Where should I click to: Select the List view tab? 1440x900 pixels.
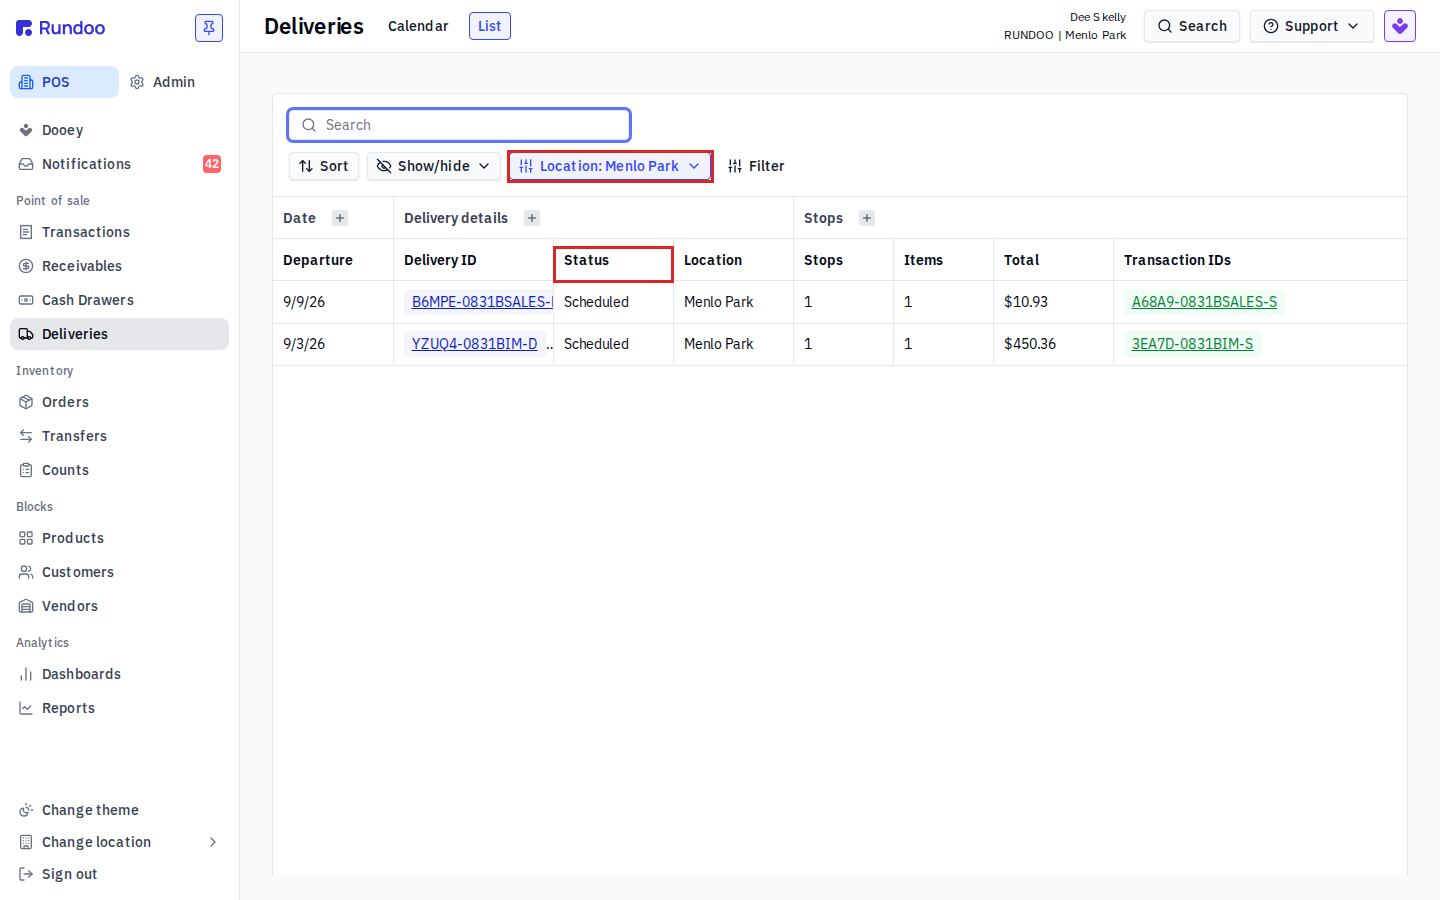click(490, 26)
